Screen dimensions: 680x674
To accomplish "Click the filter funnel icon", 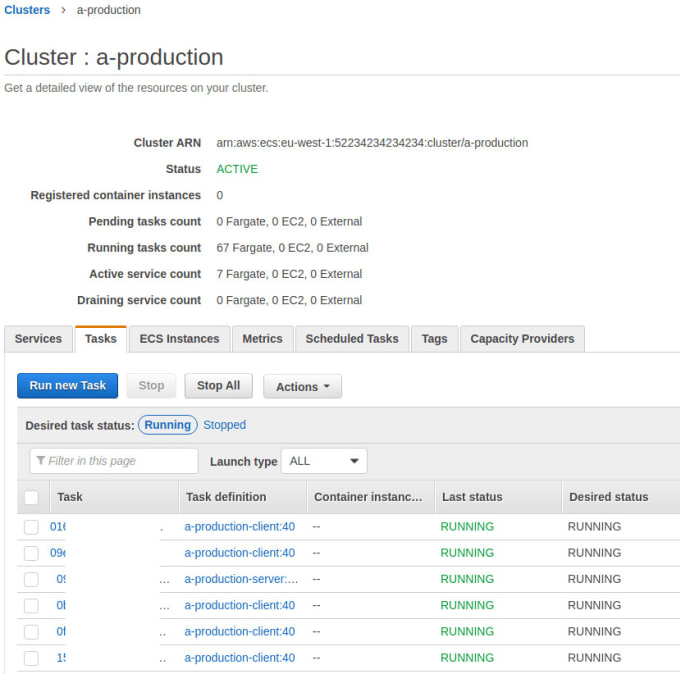I will click(x=41, y=460).
